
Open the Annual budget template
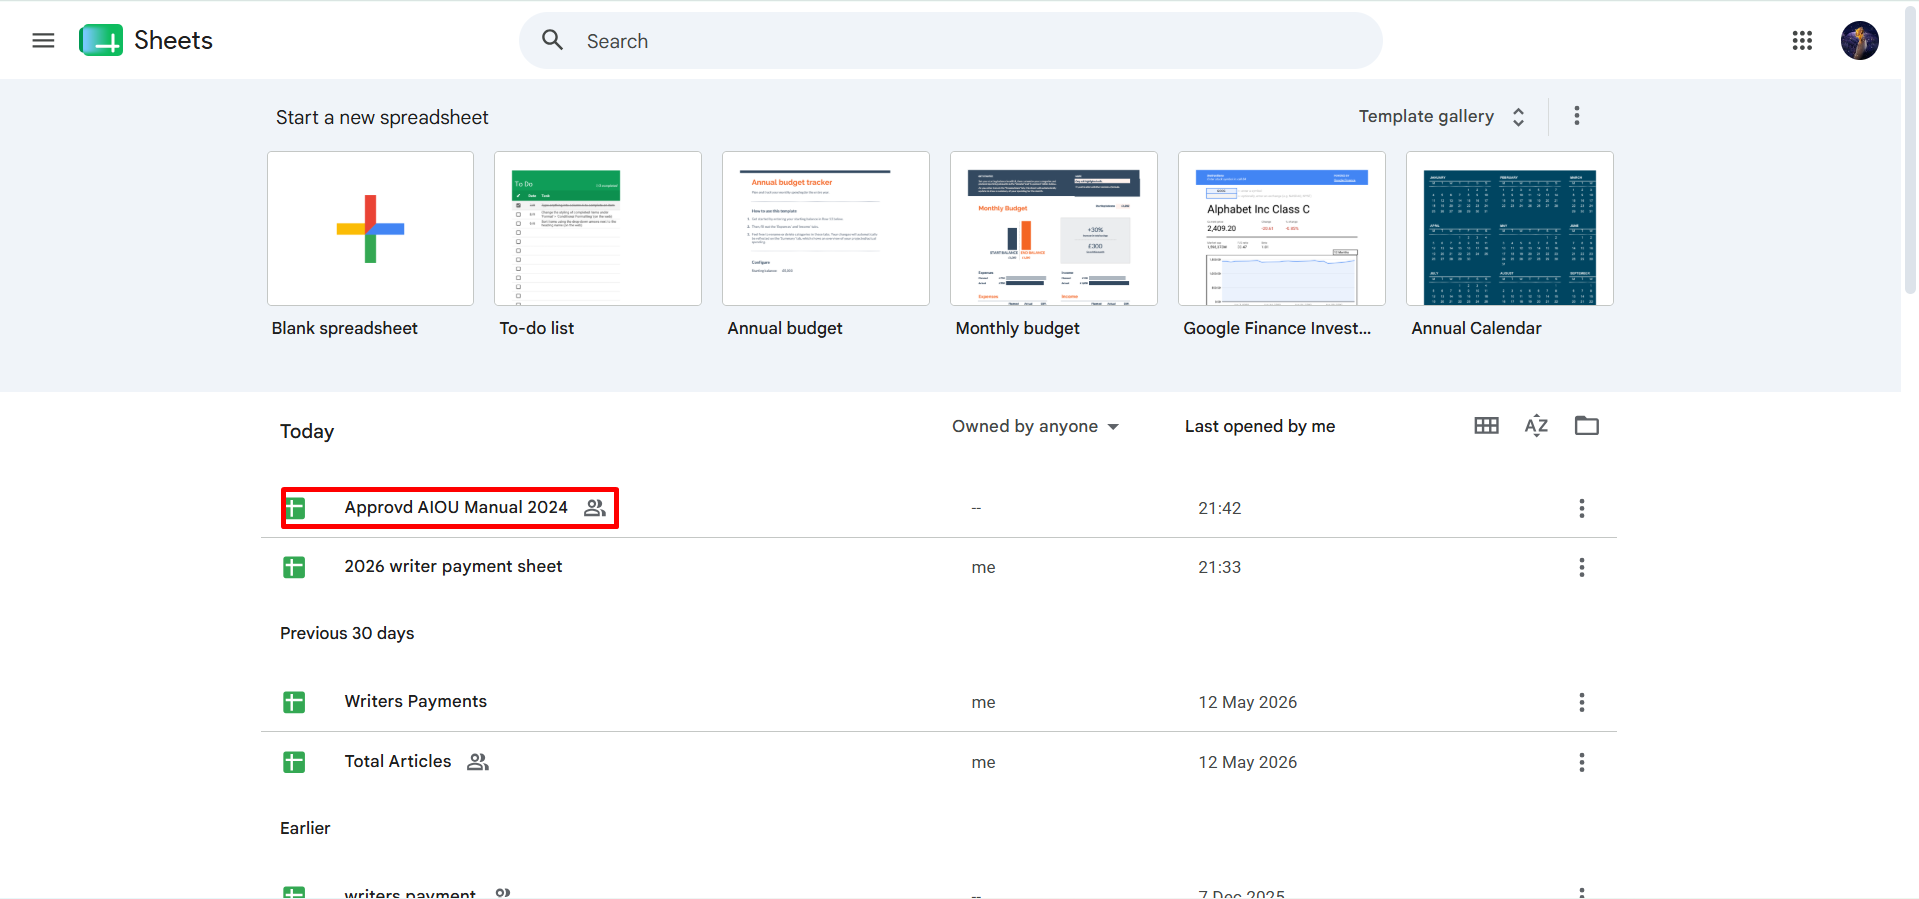pyautogui.click(x=826, y=228)
